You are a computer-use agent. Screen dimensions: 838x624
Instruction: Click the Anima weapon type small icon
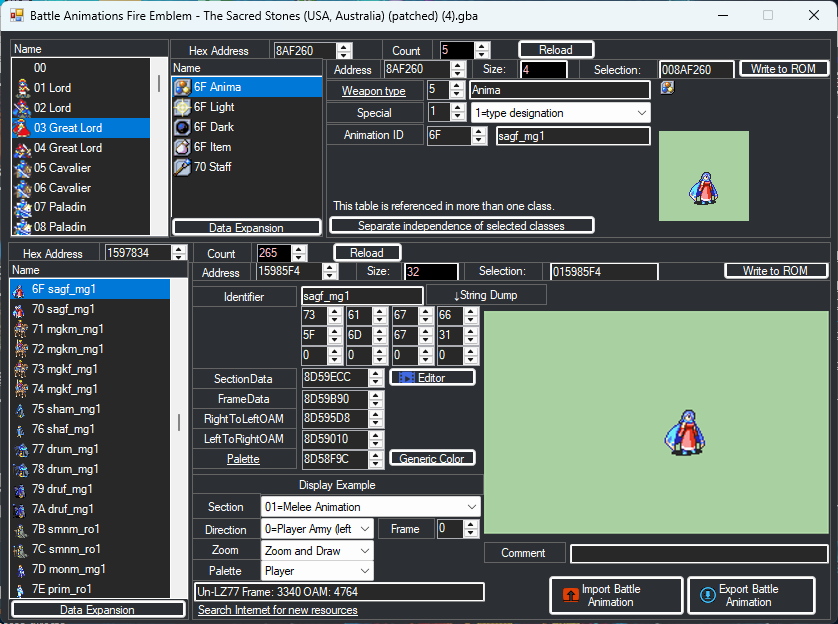click(x=667, y=88)
